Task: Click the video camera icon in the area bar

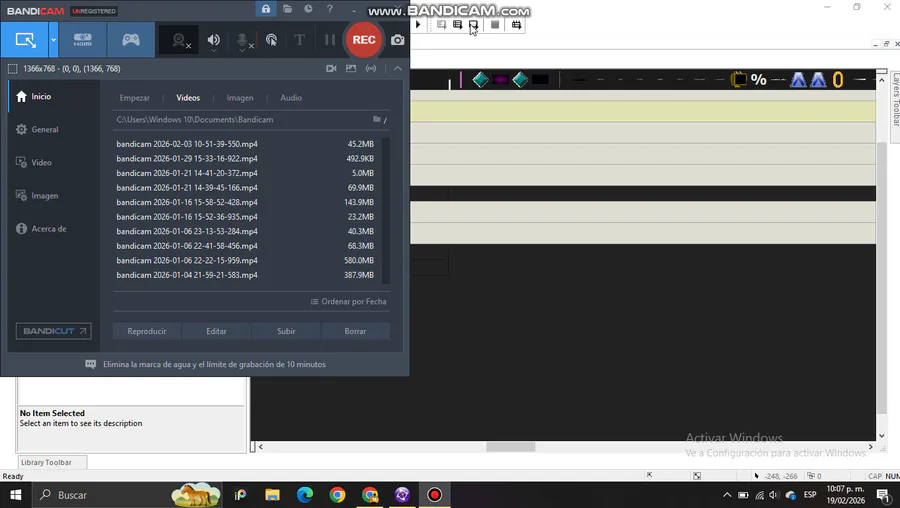Action: click(331, 68)
